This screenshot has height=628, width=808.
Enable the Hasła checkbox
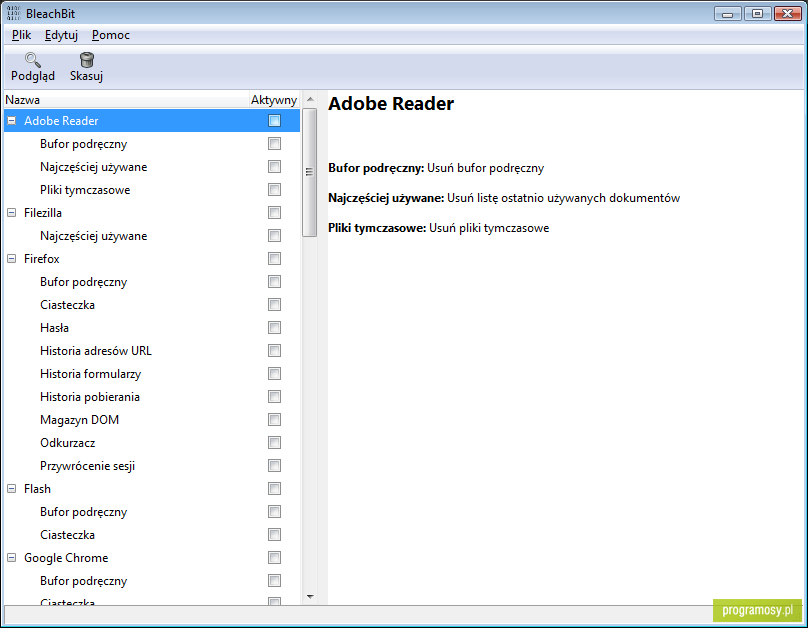[x=275, y=328]
